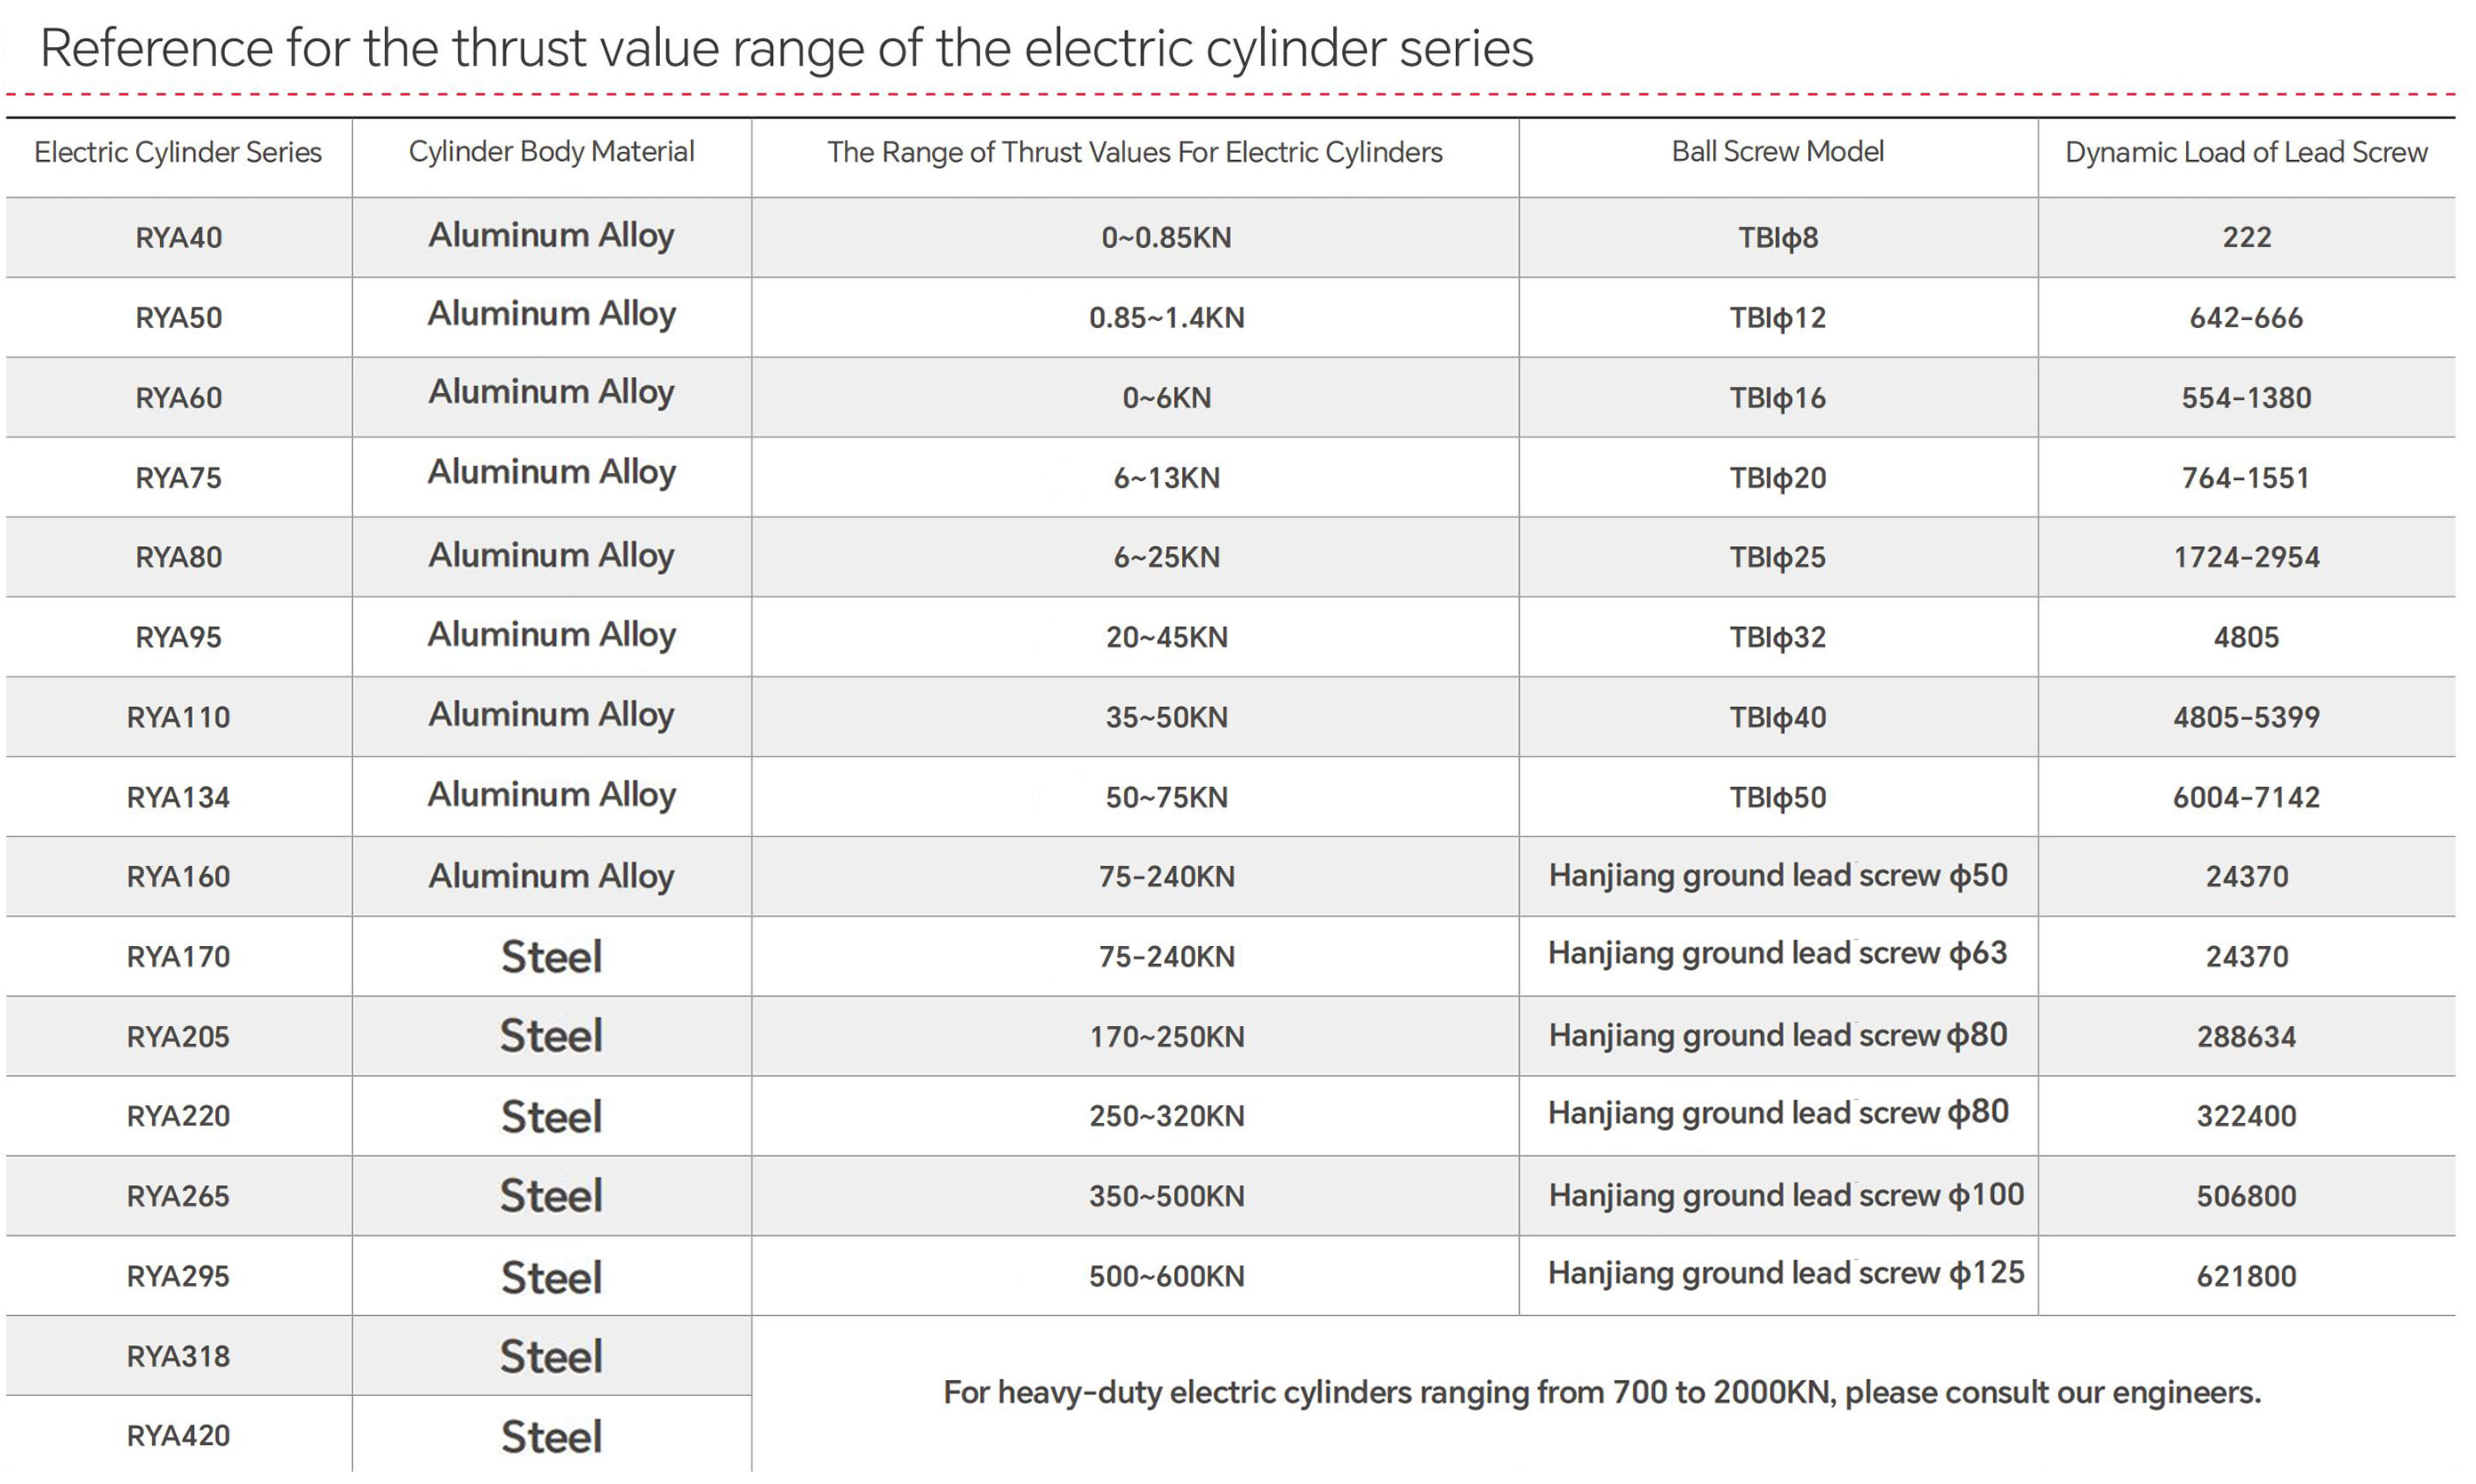The image size is (2476, 1484).
Task: Select the 'Dynamic Load of Lead Screw' header
Action: click(x=2245, y=152)
